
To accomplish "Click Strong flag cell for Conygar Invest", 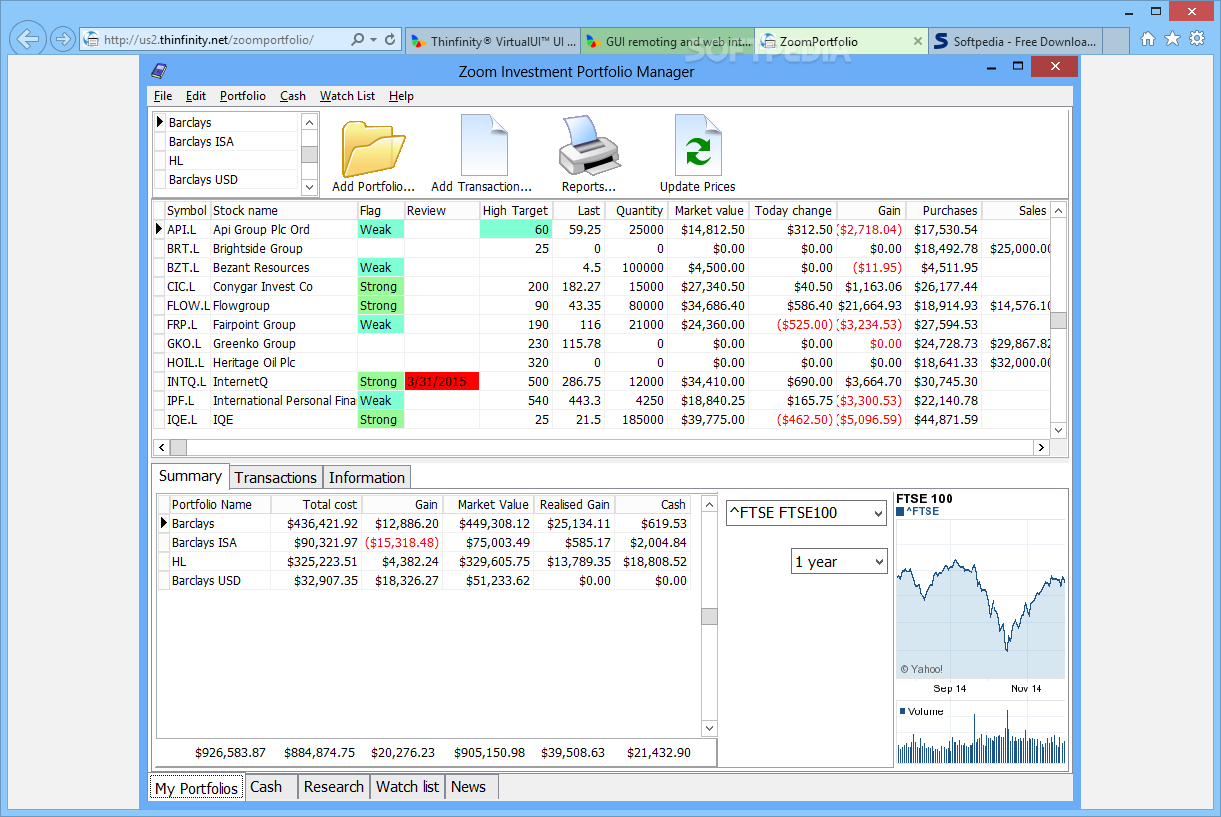I will pos(381,286).
